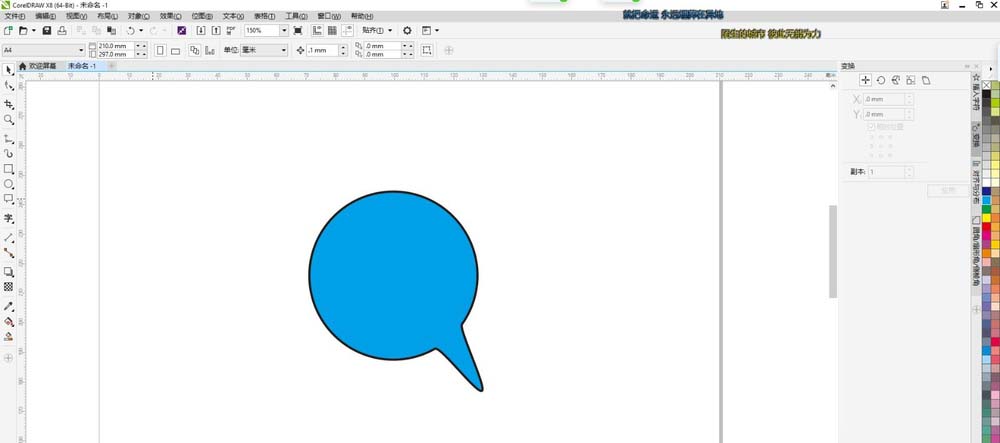Select the Parallel Dimension line tool
The width and height of the screenshot is (1000, 443).
click(8, 237)
